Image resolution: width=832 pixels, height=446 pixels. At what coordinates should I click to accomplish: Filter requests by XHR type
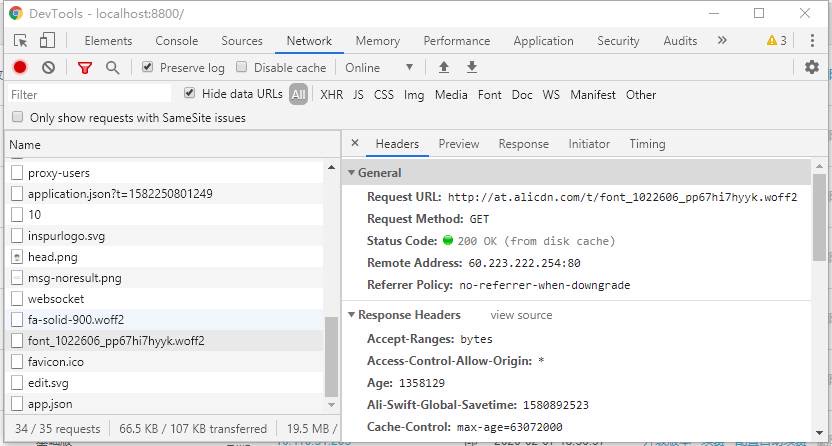pyautogui.click(x=332, y=95)
